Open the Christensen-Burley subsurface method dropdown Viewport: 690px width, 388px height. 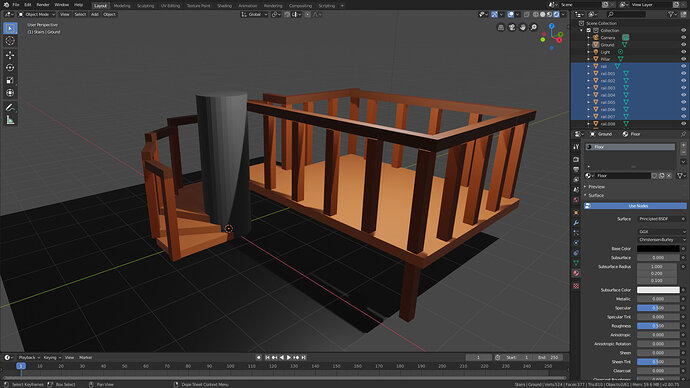pos(662,240)
